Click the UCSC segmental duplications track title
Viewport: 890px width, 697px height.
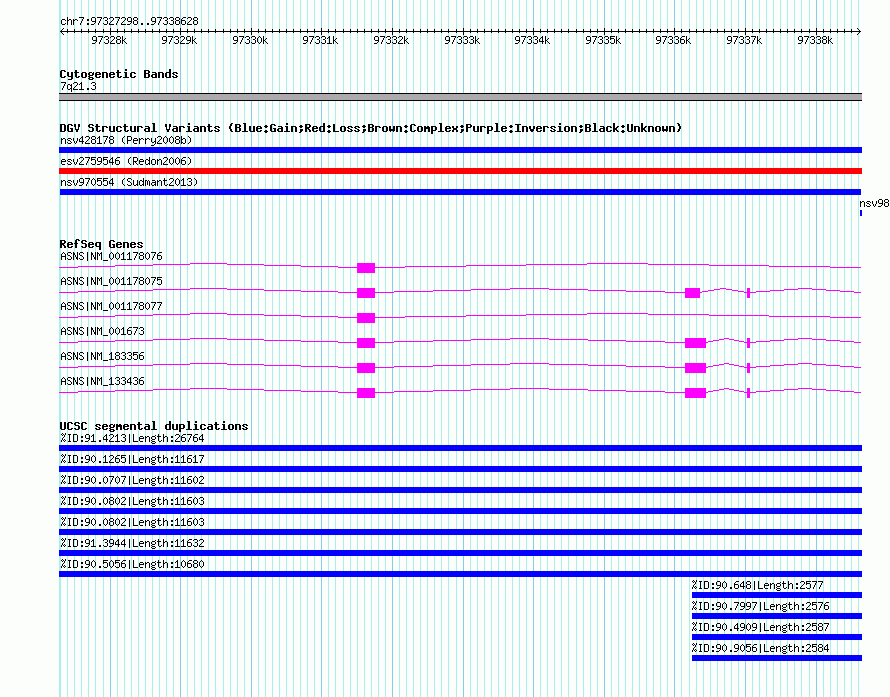pos(154,426)
